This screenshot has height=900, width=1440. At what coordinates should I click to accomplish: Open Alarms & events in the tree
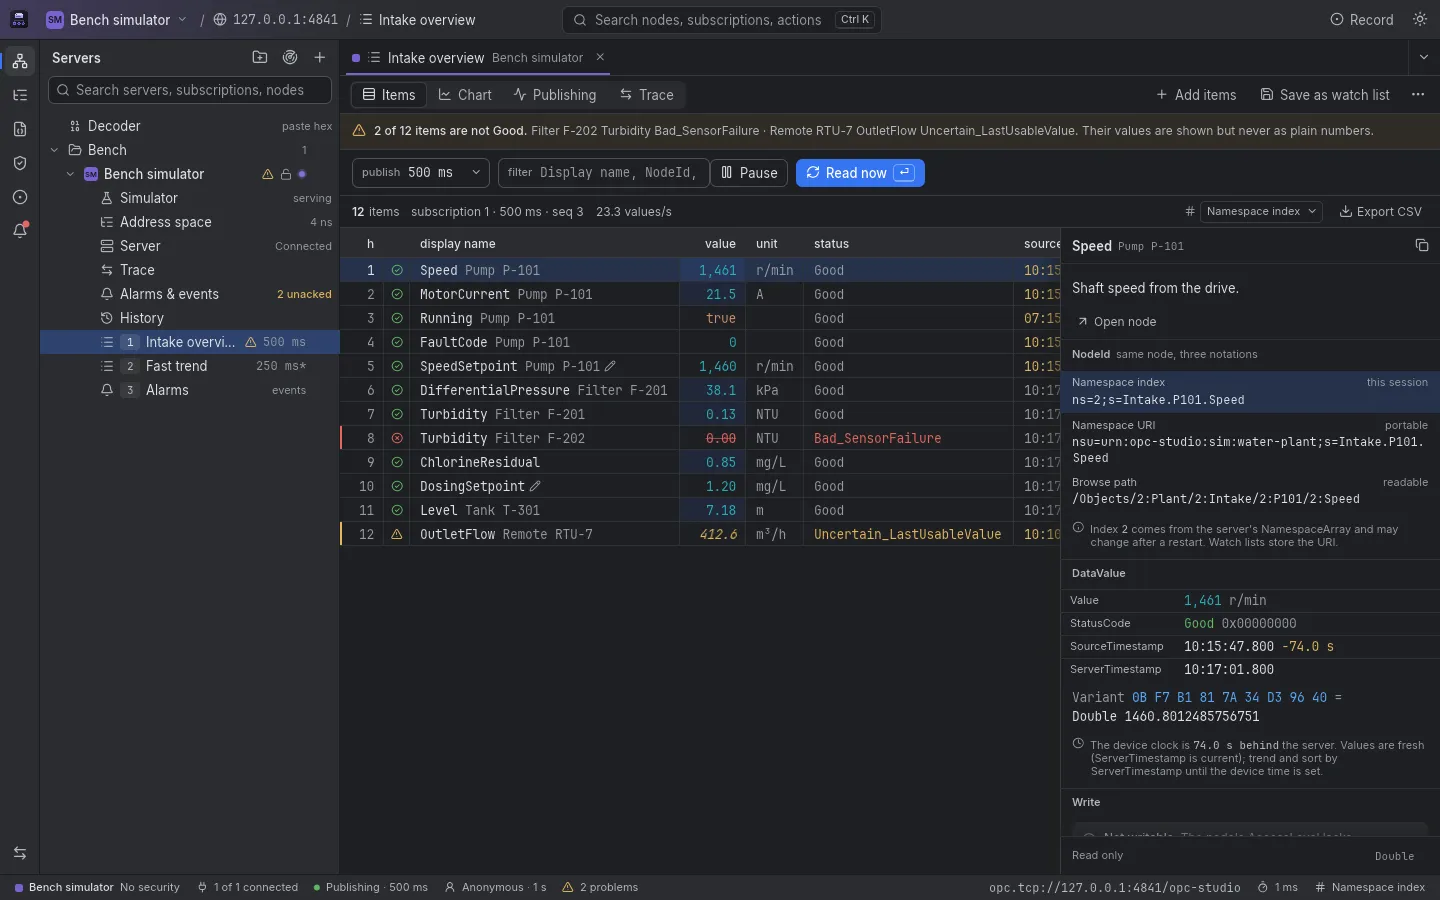pos(190,294)
